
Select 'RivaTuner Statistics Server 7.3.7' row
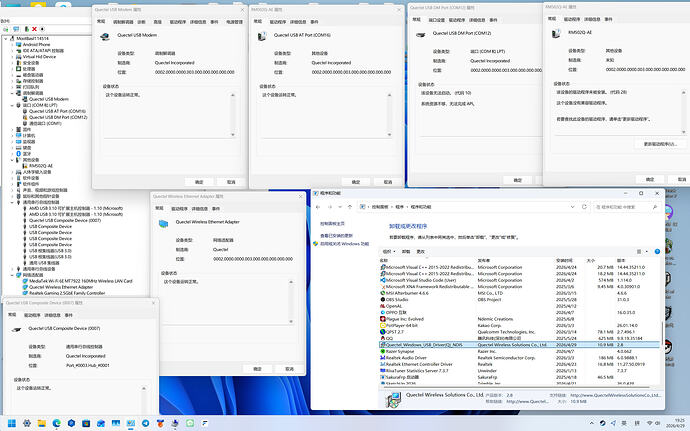coord(520,371)
